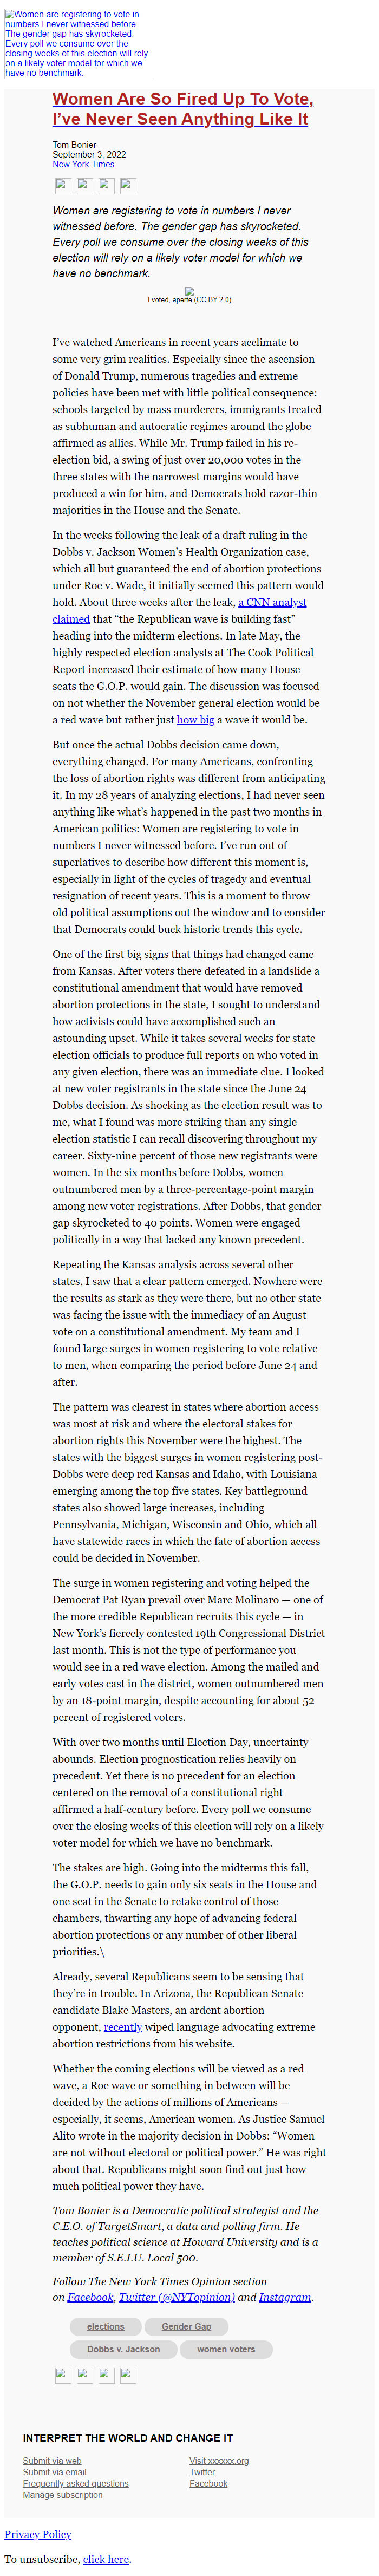The width and height of the screenshot is (379, 2576).
Task: Click the last share icon below the tags
Action: [x=128, y=2374]
